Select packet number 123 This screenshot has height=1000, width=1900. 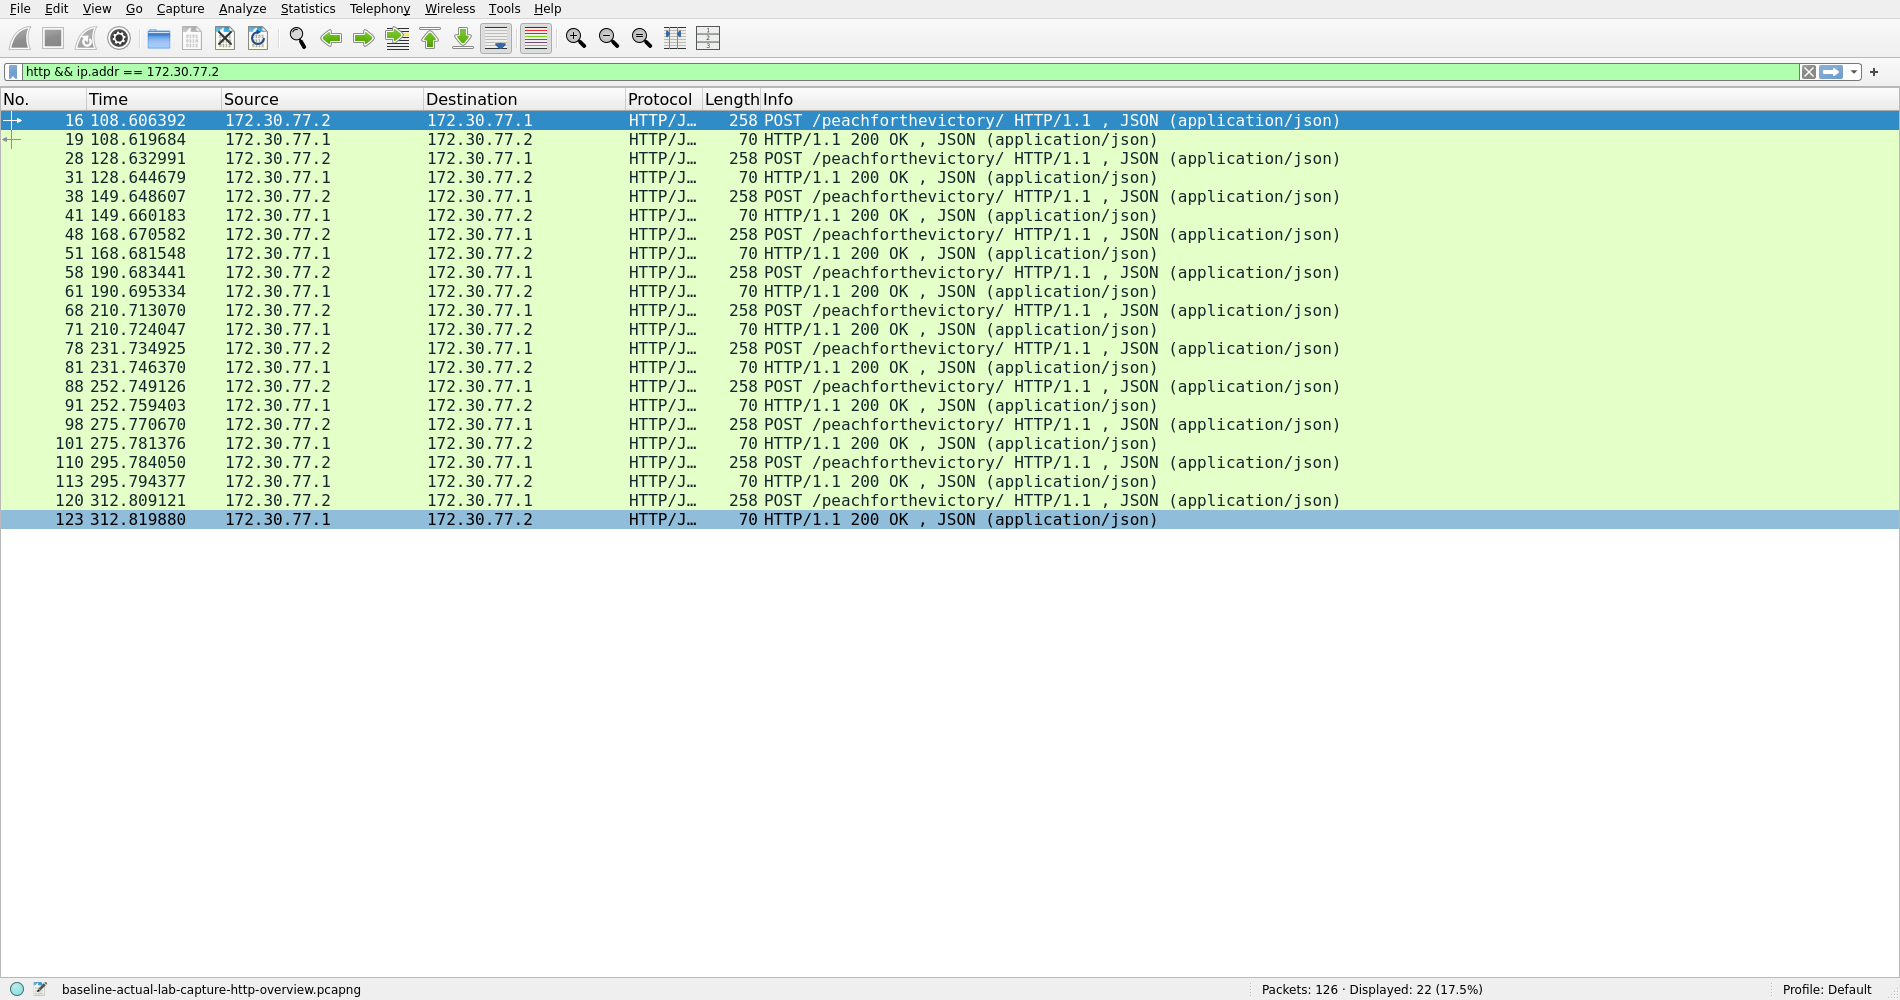950,520
